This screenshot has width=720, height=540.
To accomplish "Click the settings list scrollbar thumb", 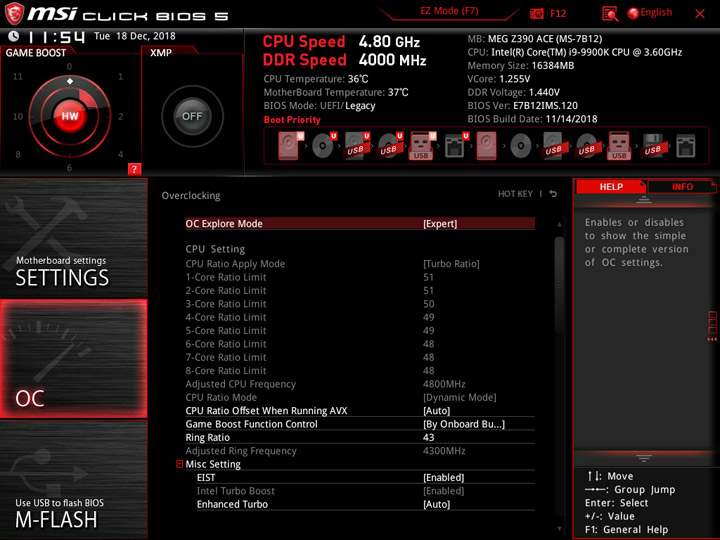I will (x=559, y=285).
